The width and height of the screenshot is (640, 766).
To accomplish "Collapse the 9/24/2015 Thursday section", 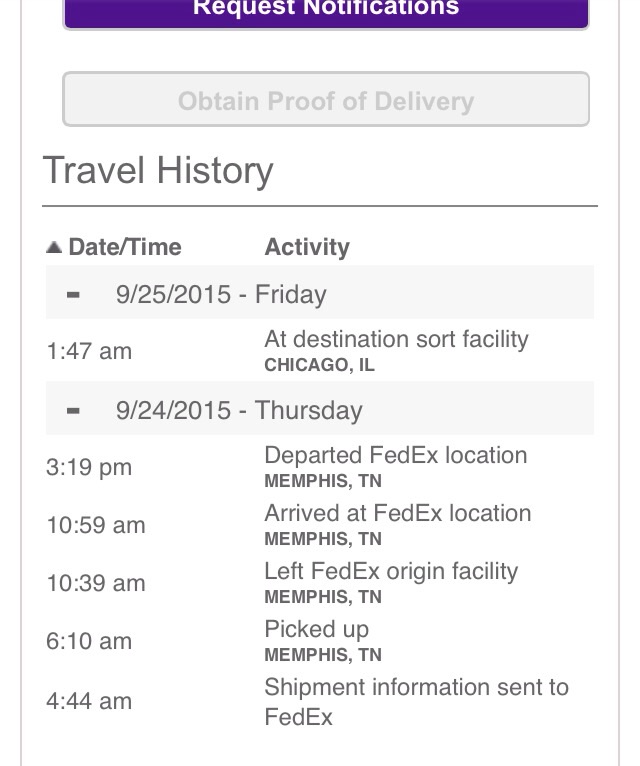I will coord(73,410).
